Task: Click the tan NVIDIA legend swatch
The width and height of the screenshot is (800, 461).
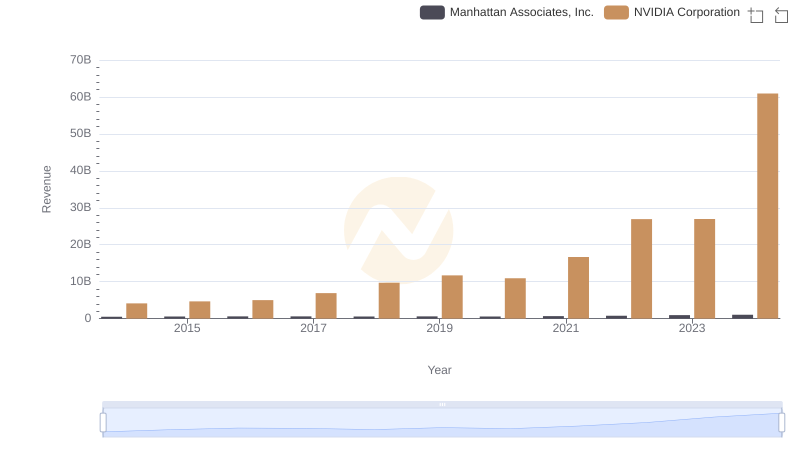Action: coord(616,12)
